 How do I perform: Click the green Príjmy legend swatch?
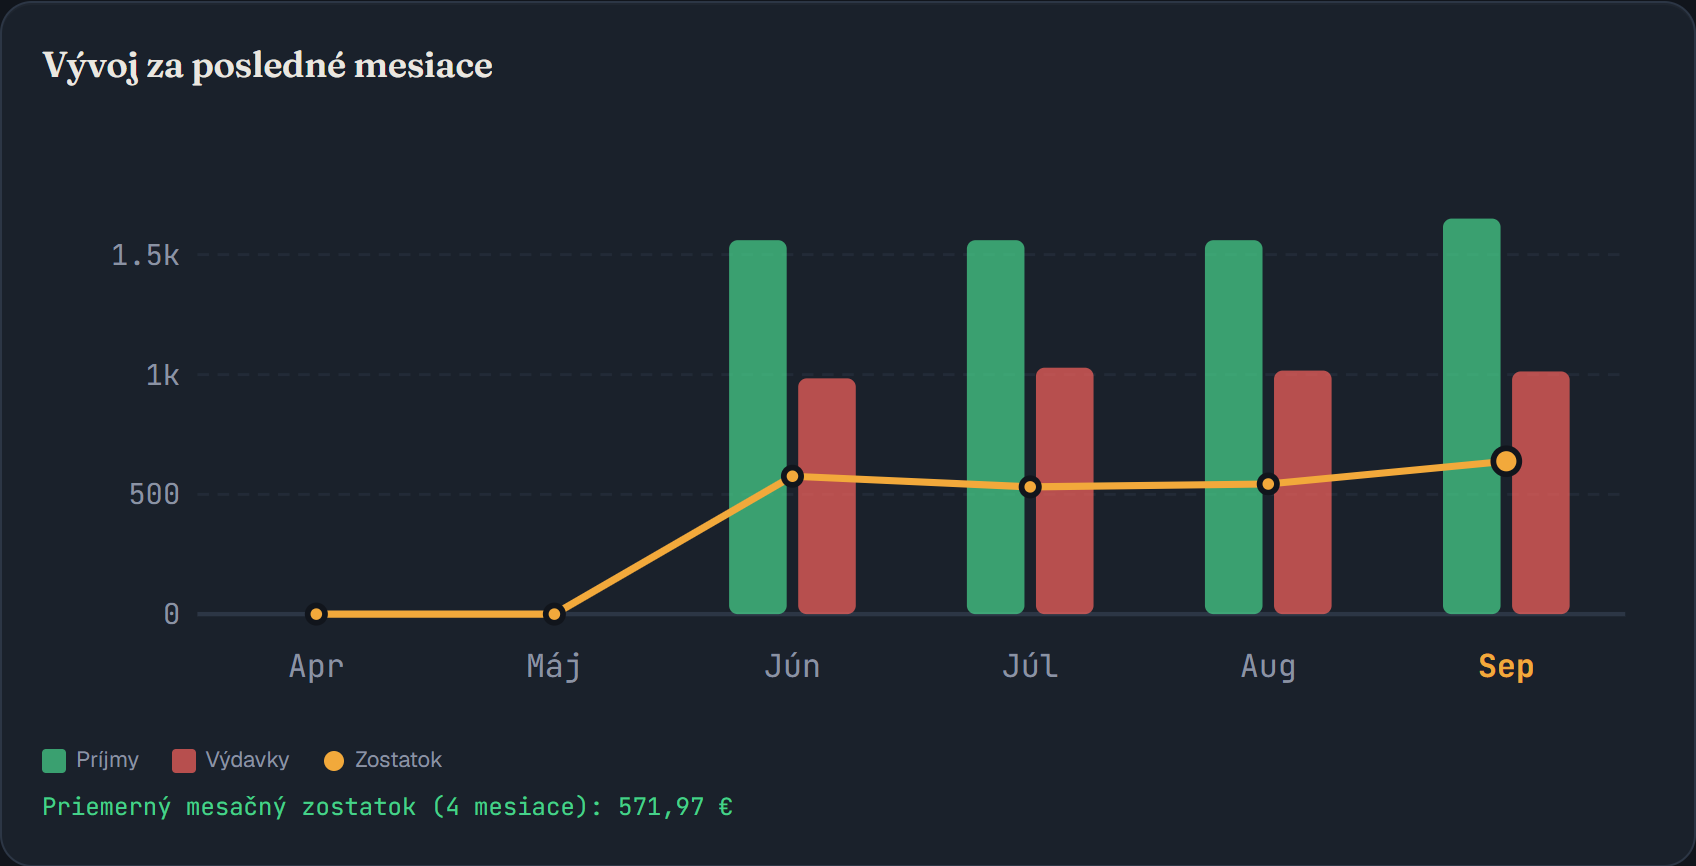click(54, 761)
